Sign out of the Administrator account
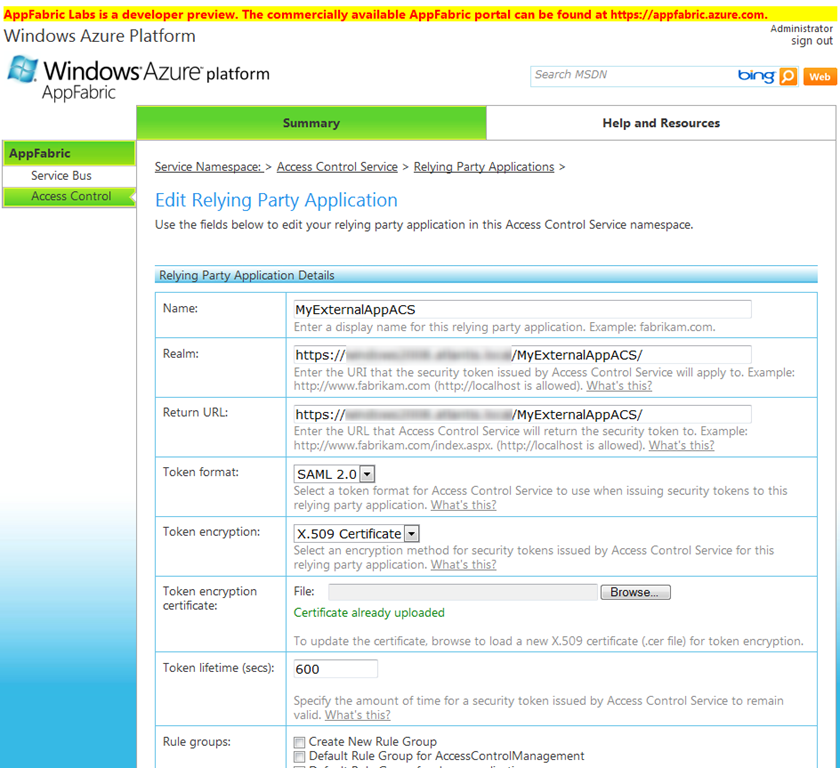The image size is (840, 768). 812,41
